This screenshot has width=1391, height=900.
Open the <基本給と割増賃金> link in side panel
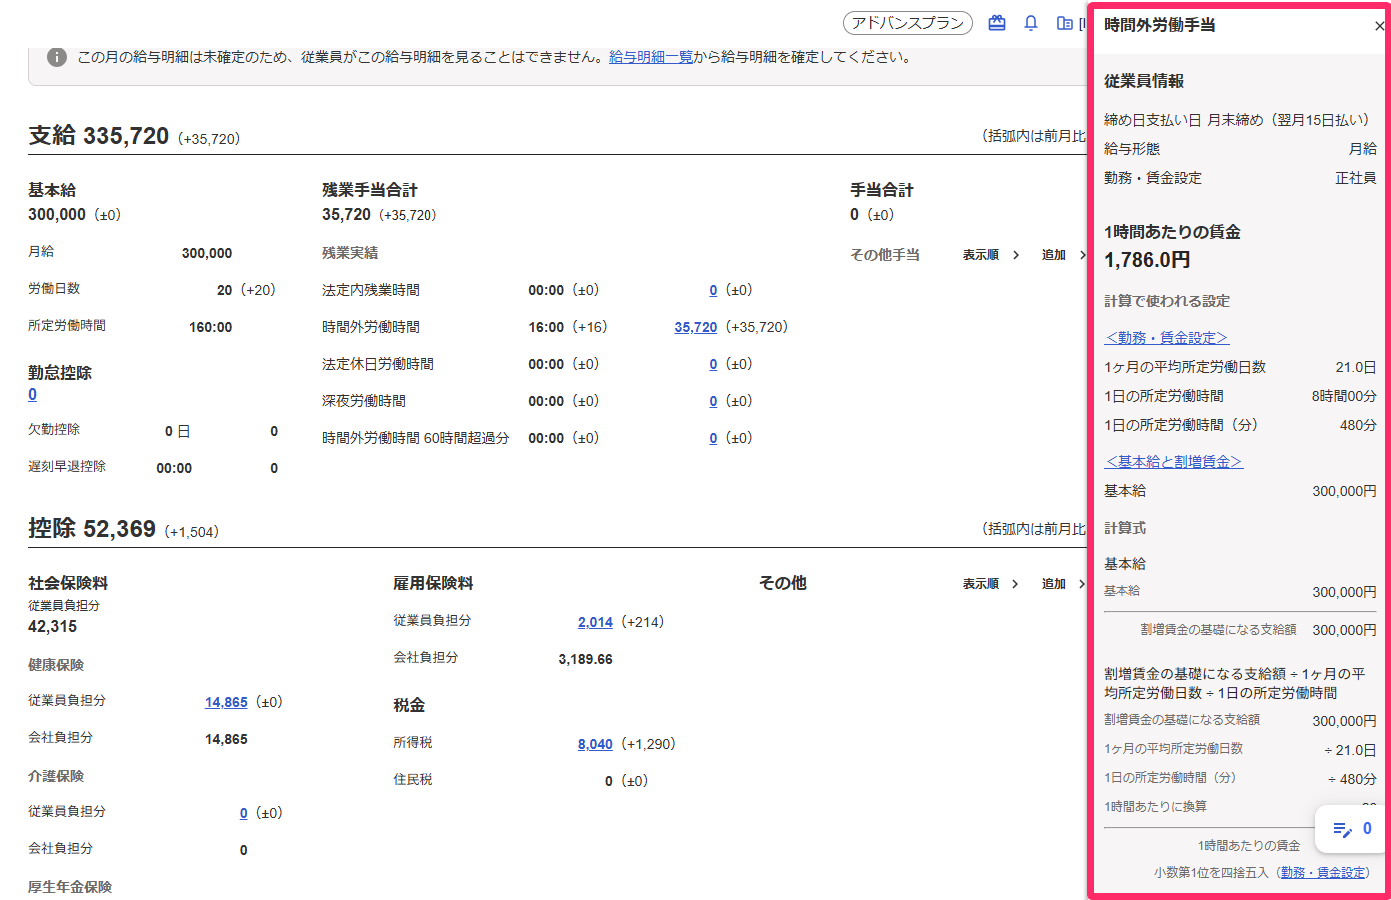coord(1174,462)
